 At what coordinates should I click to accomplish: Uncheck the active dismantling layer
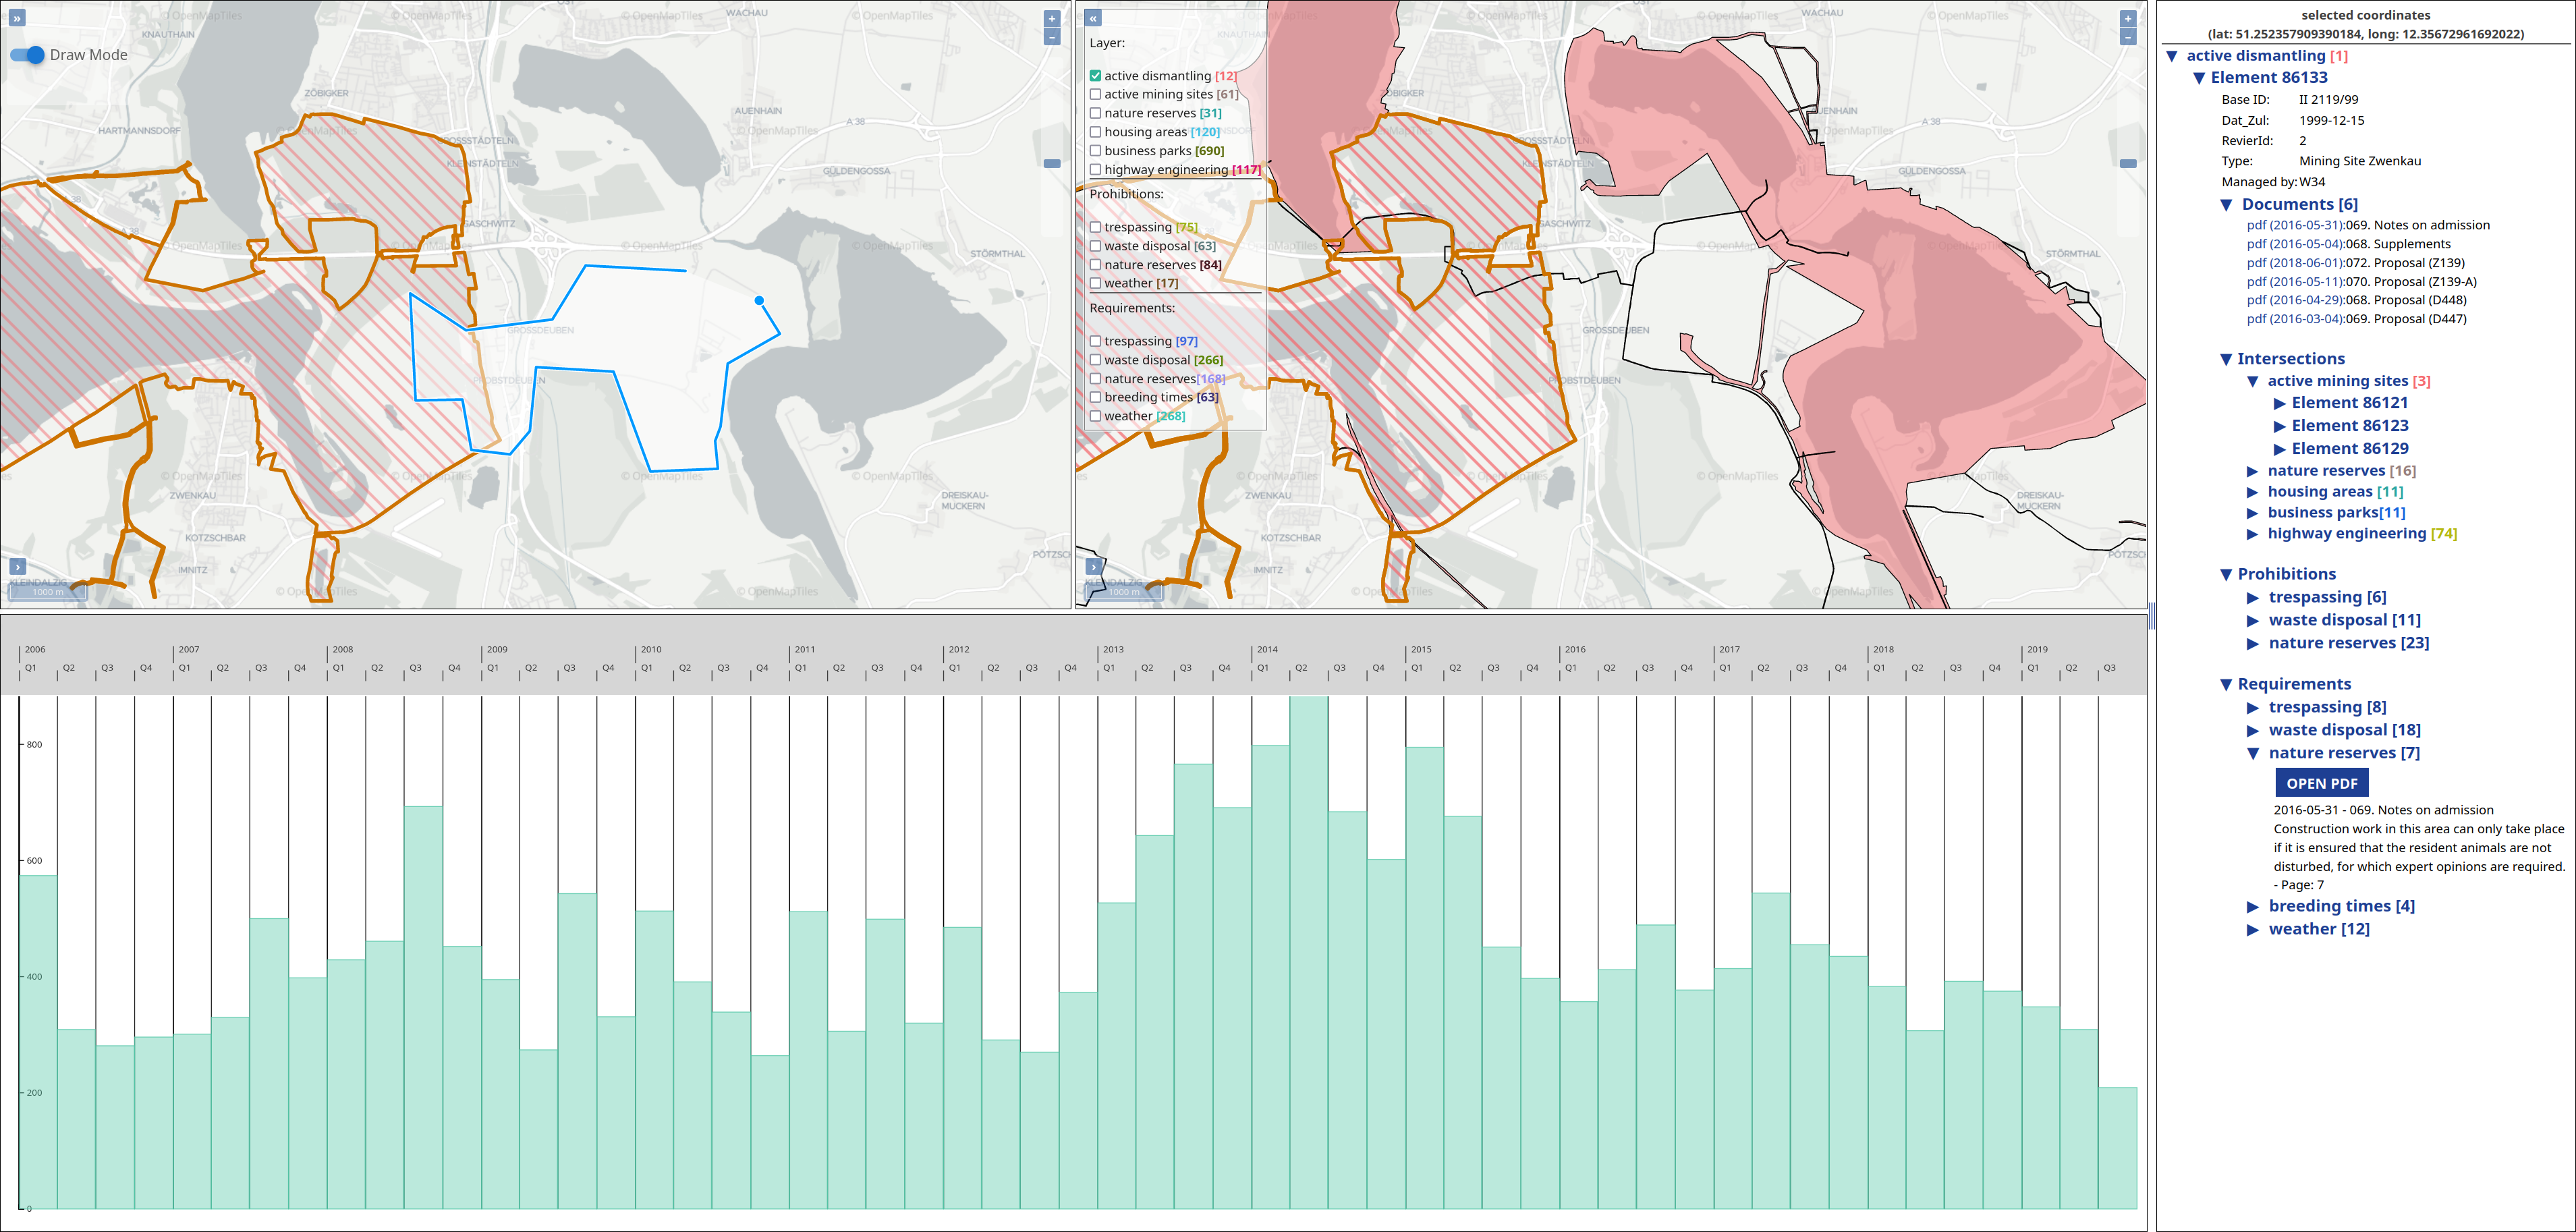click(1096, 76)
